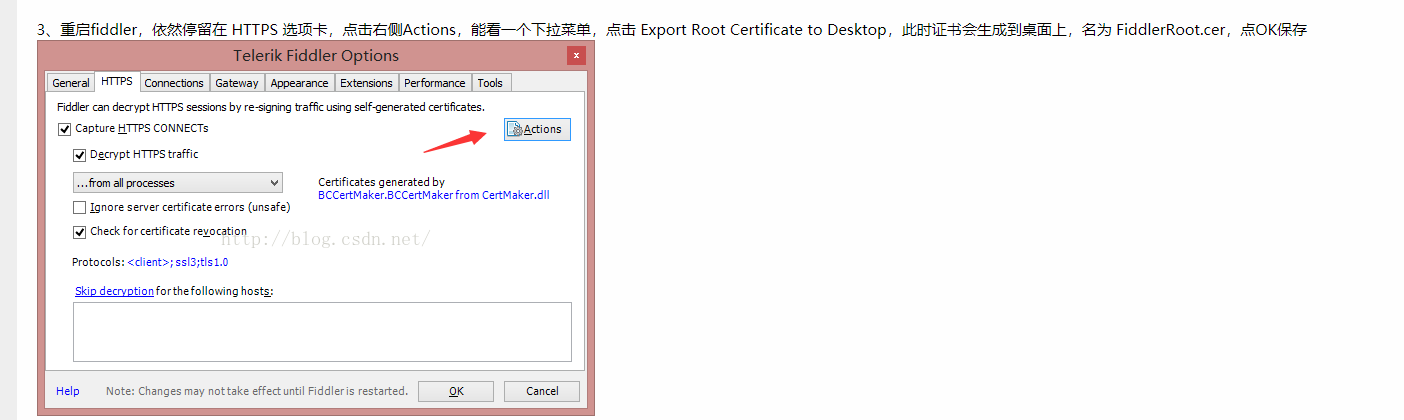Click the protocols link '<client>; ssl3;tls1.0'
The image size is (1404, 420).
pos(178,262)
